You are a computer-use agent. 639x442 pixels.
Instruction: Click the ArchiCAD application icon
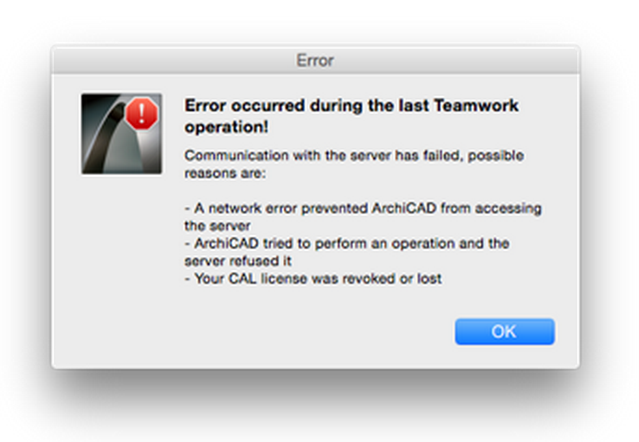[x=121, y=134]
